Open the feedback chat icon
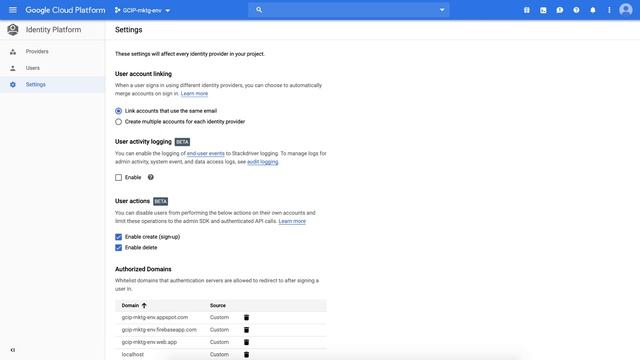640x360 pixels. click(560, 10)
